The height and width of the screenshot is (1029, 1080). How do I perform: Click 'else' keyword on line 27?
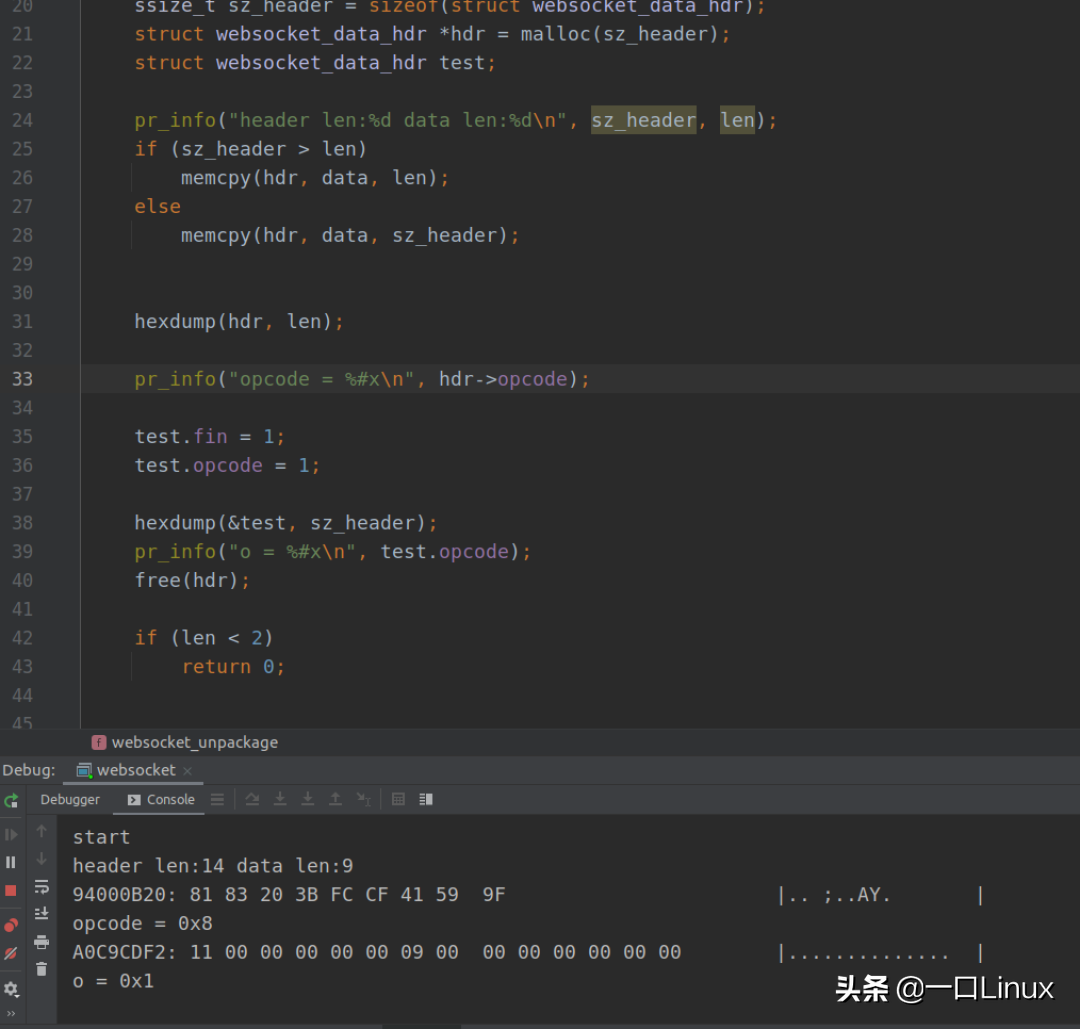(158, 207)
